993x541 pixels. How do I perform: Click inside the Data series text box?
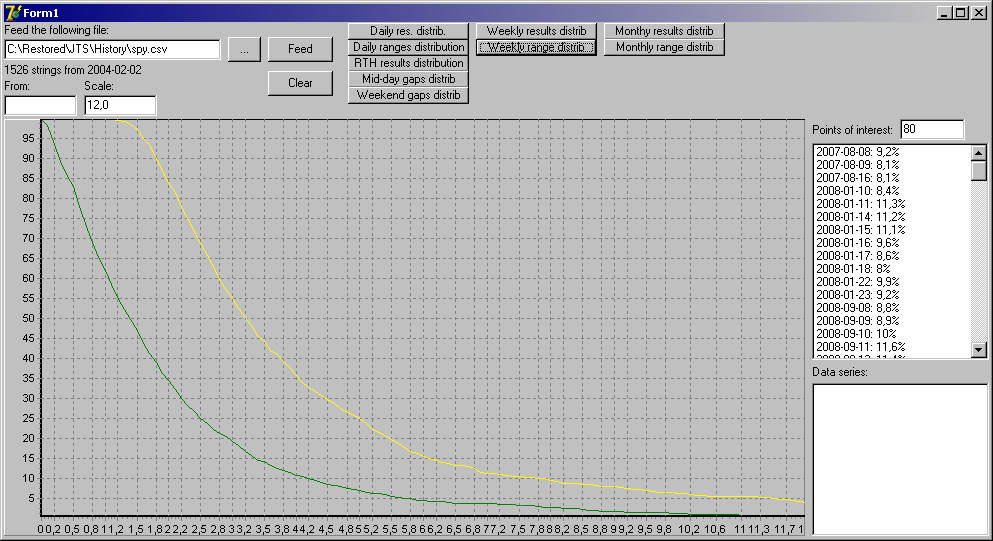(900, 459)
